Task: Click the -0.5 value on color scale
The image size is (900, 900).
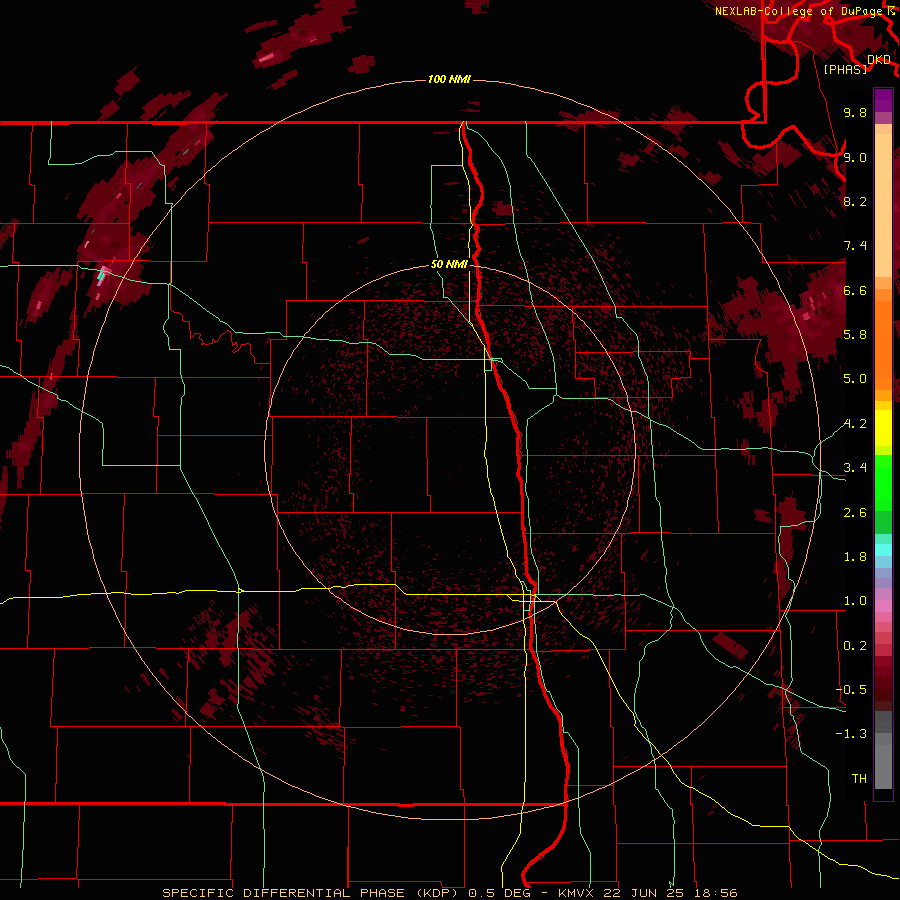Action: [851, 690]
